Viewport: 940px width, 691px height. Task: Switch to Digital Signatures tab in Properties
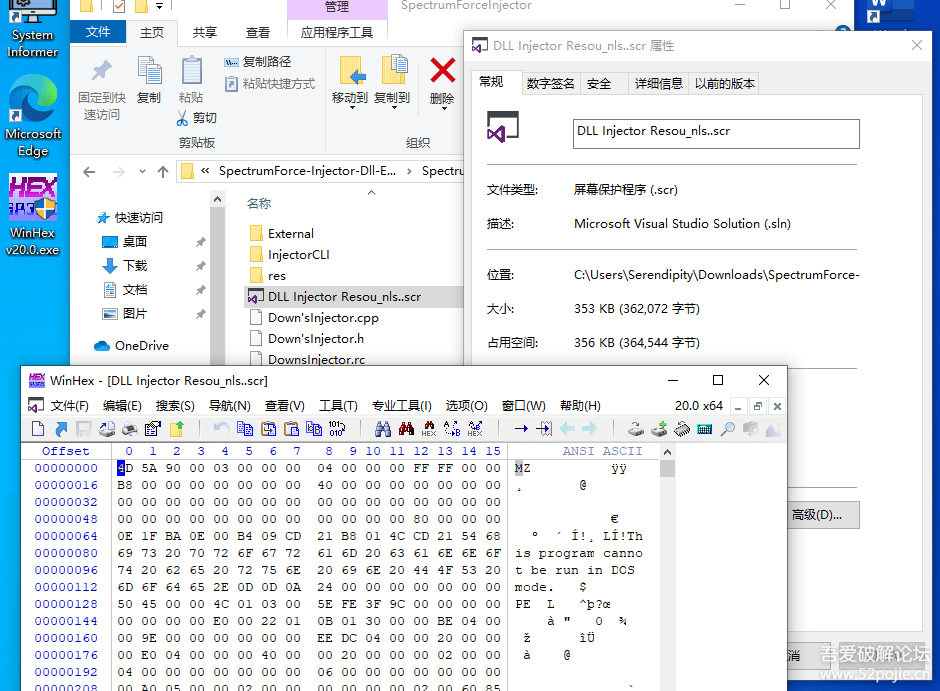coord(550,83)
